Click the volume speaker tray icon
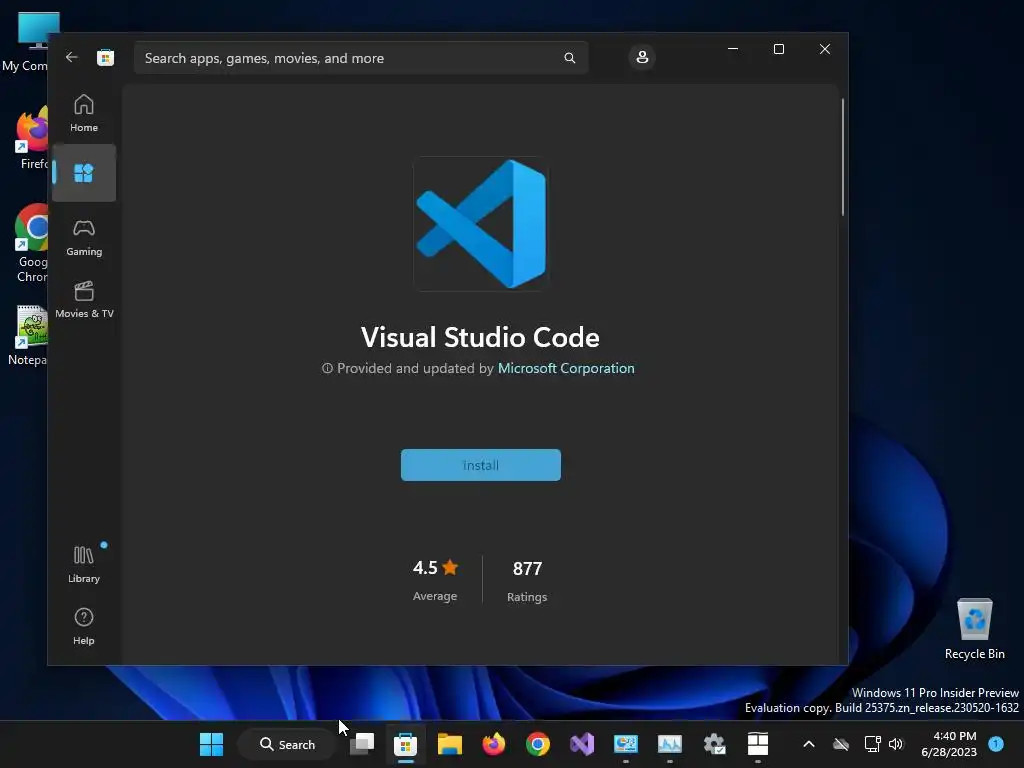The height and width of the screenshot is (768, 1024). (896, 744)
